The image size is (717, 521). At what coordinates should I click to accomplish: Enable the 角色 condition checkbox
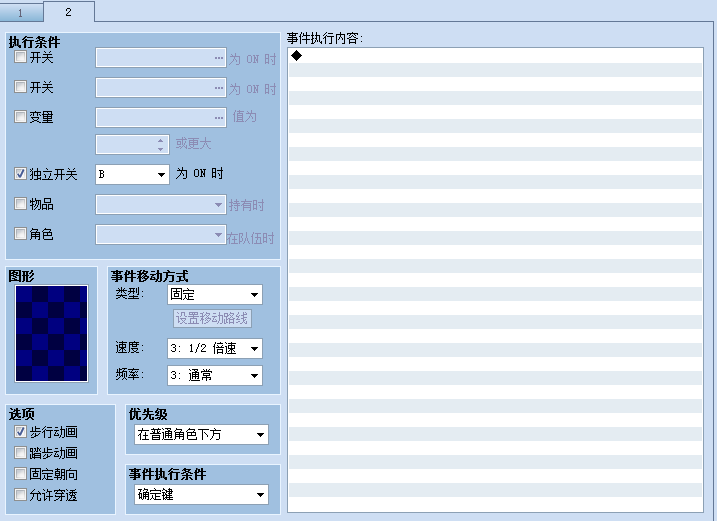click(20, 234)
